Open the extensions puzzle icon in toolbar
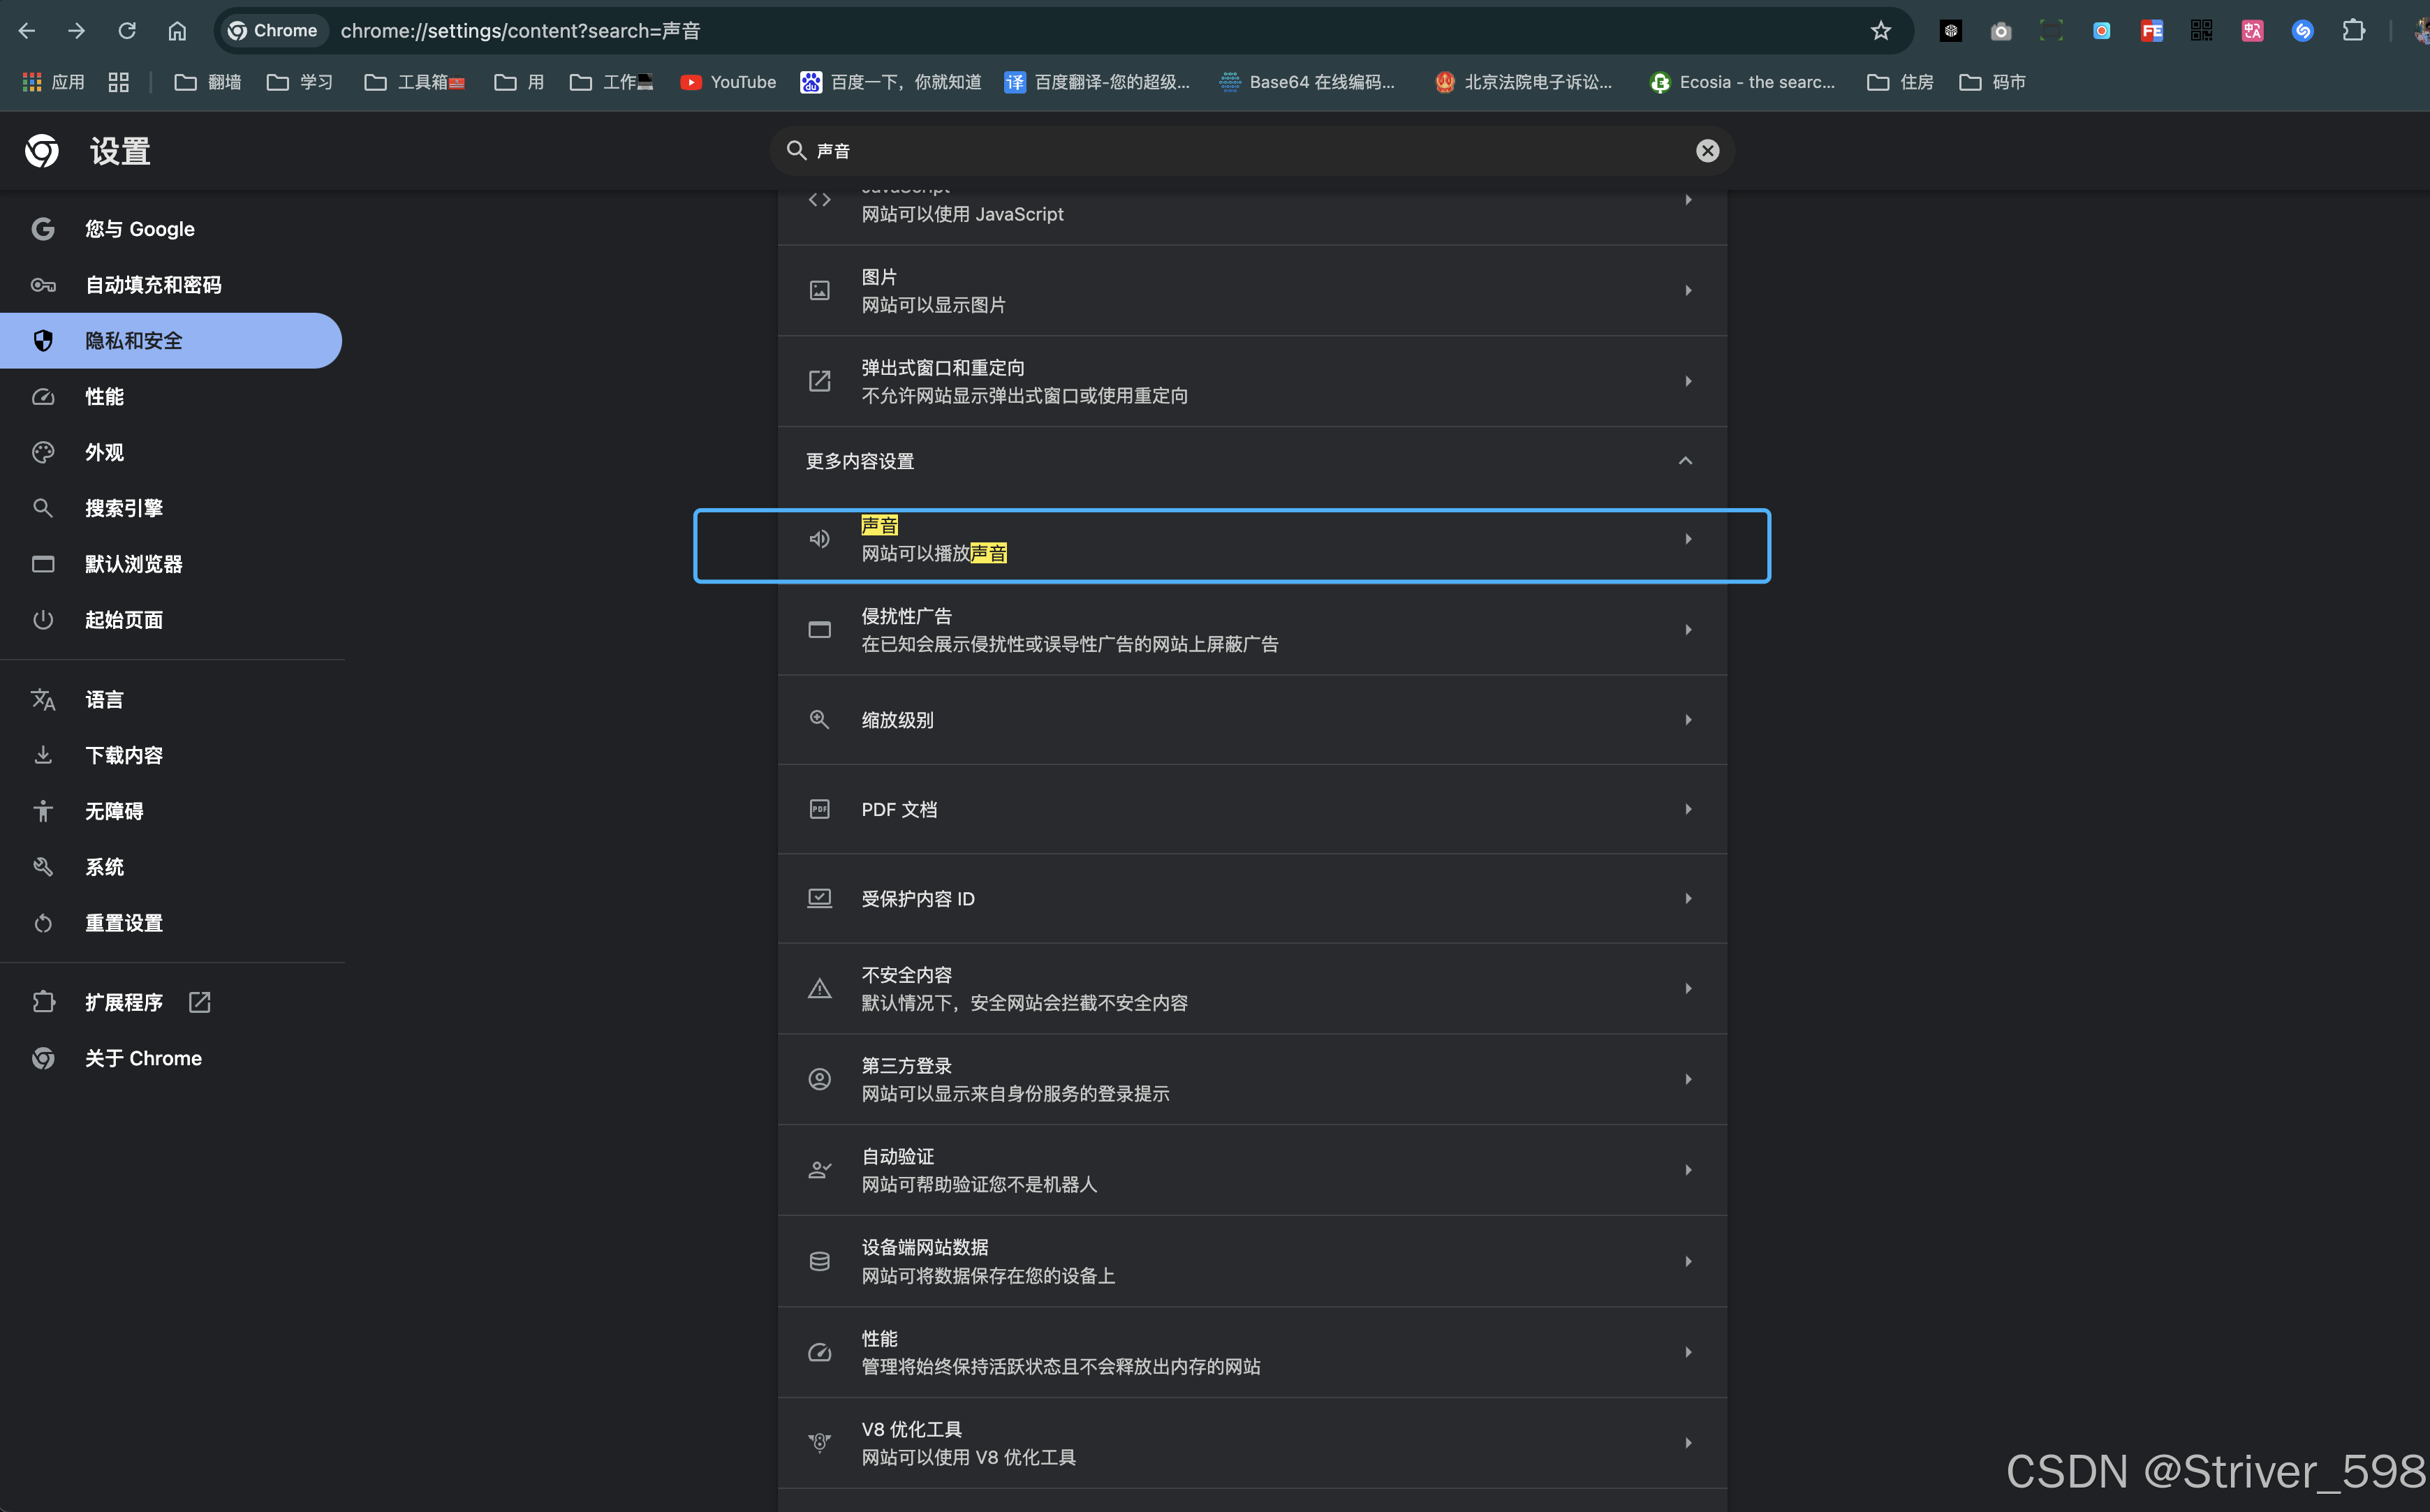This screenshot has width=2430, height=1512. pyautogui.click(x=2353, y=31)
